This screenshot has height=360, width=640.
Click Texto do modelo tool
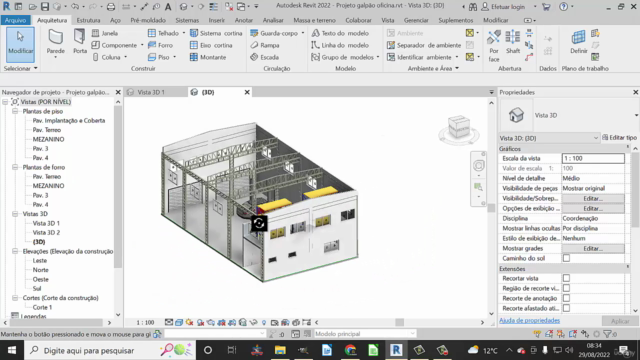click(340, 33)
